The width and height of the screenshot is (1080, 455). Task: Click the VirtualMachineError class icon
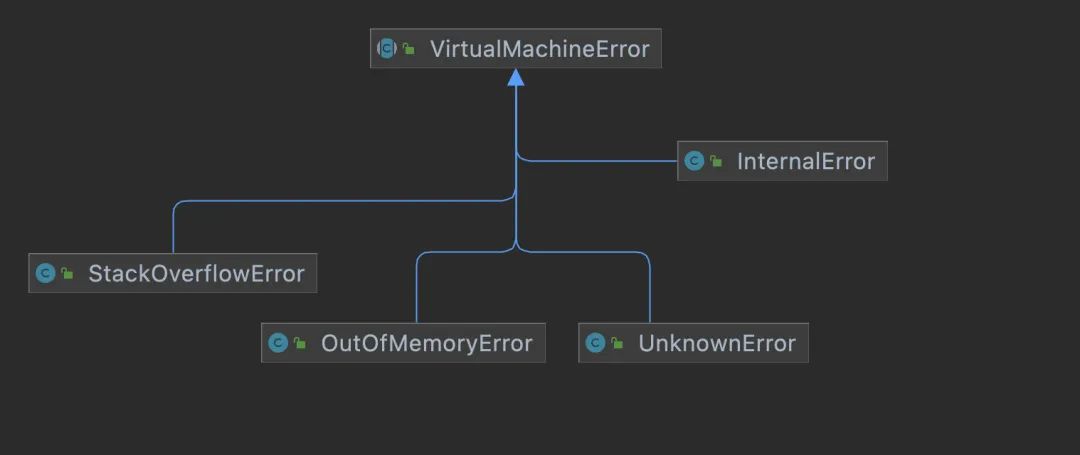tap(387, 49)
